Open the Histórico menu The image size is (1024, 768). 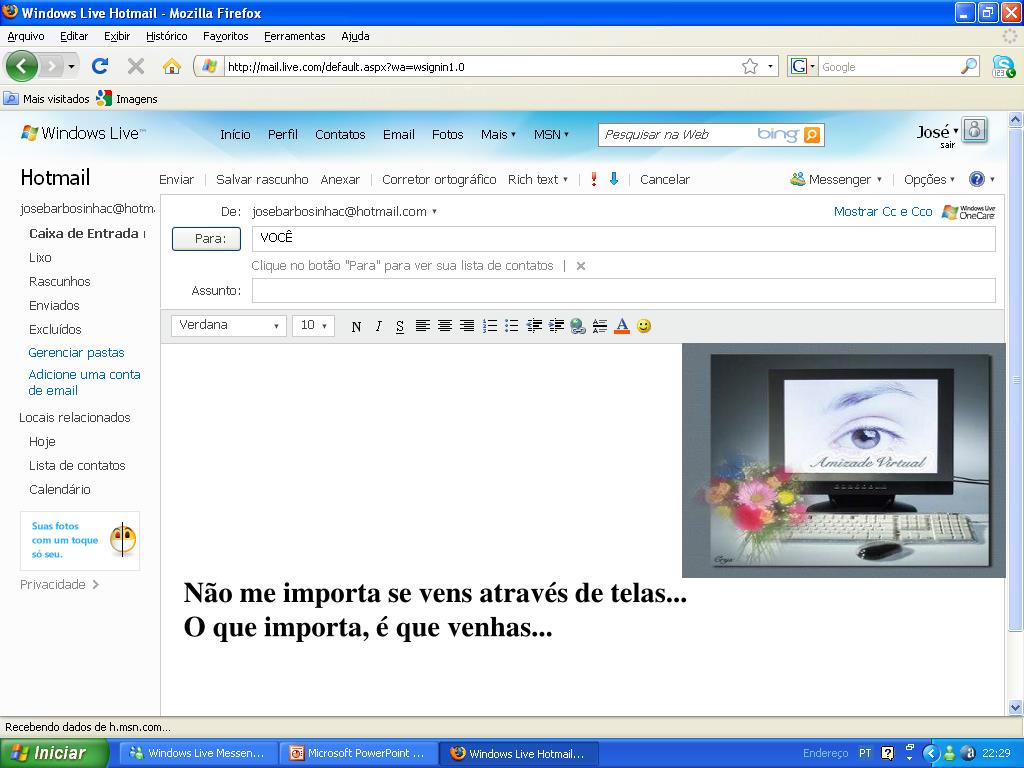coord(167,36)
